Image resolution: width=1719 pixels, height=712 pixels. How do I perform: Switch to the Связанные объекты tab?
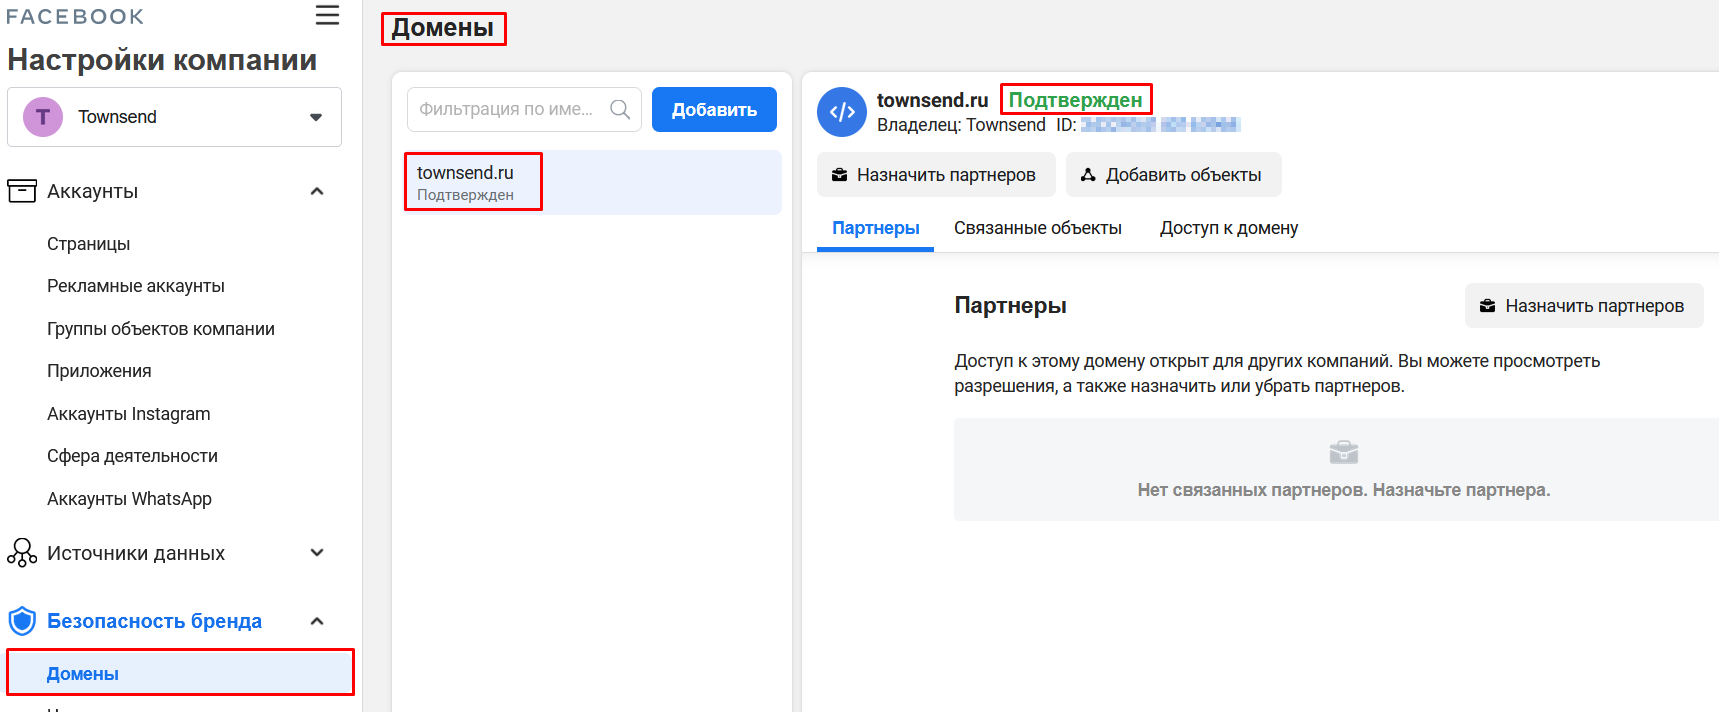click(1038, 228)
